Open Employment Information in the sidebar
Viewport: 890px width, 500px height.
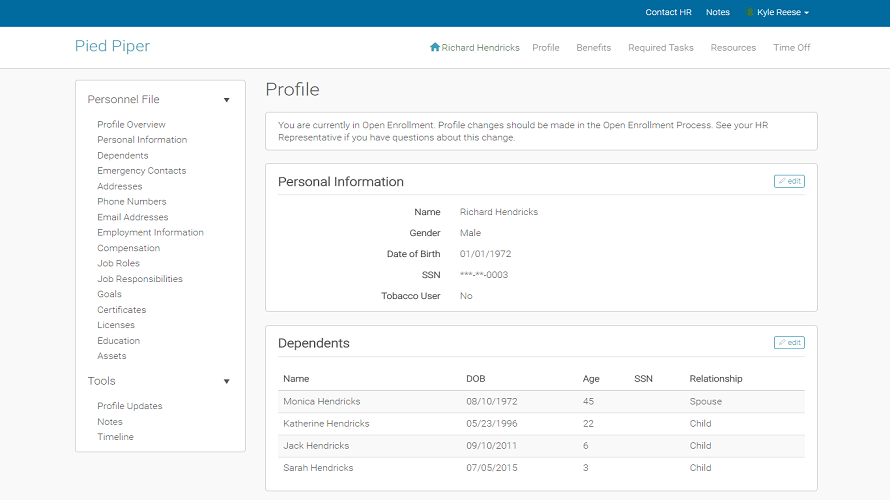150,232
